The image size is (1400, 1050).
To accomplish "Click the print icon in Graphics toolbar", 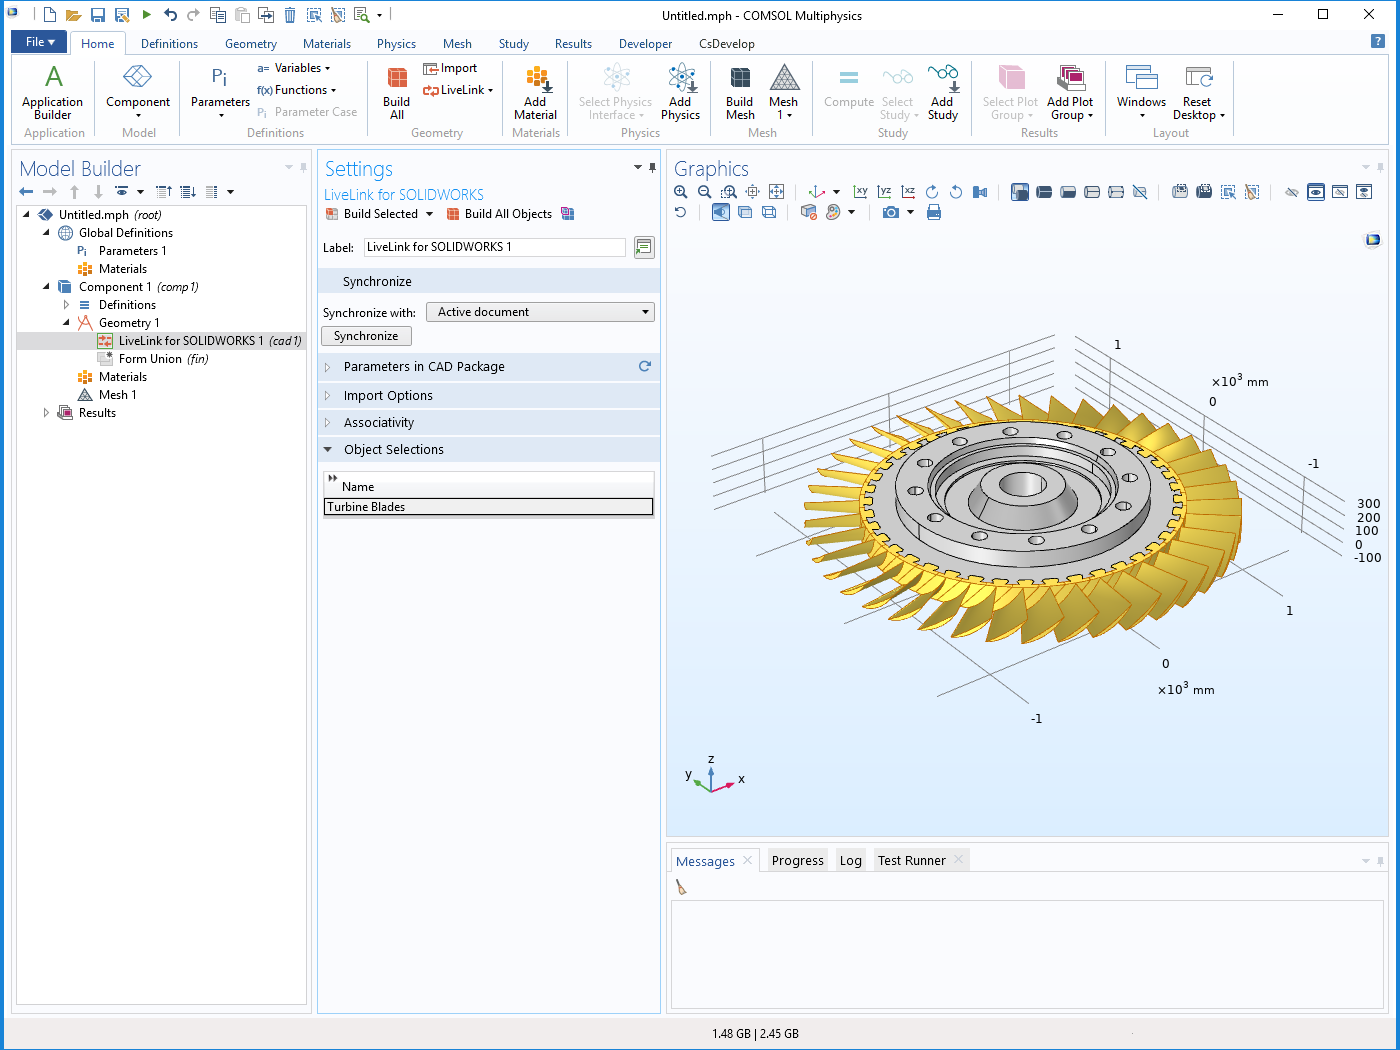I will 934,212.
